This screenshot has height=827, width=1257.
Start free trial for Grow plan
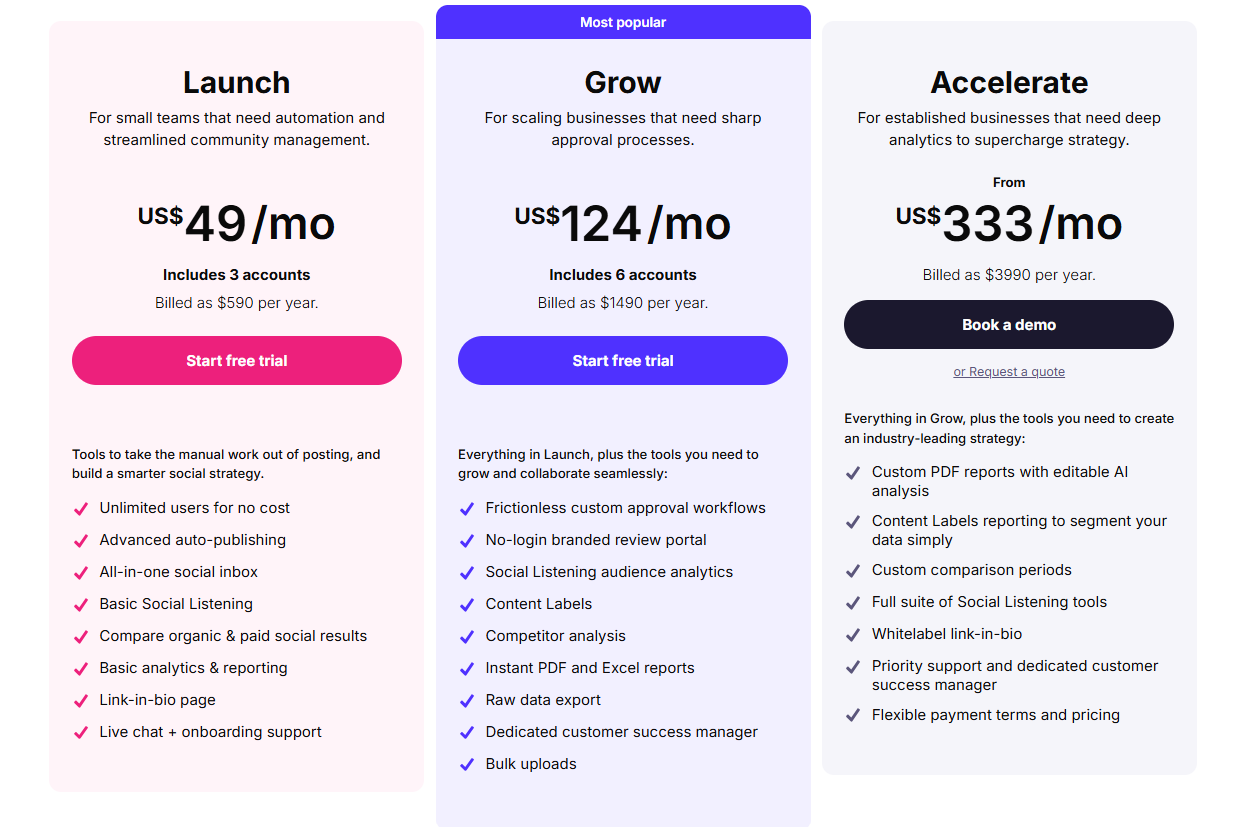click(x=623, y=361)
